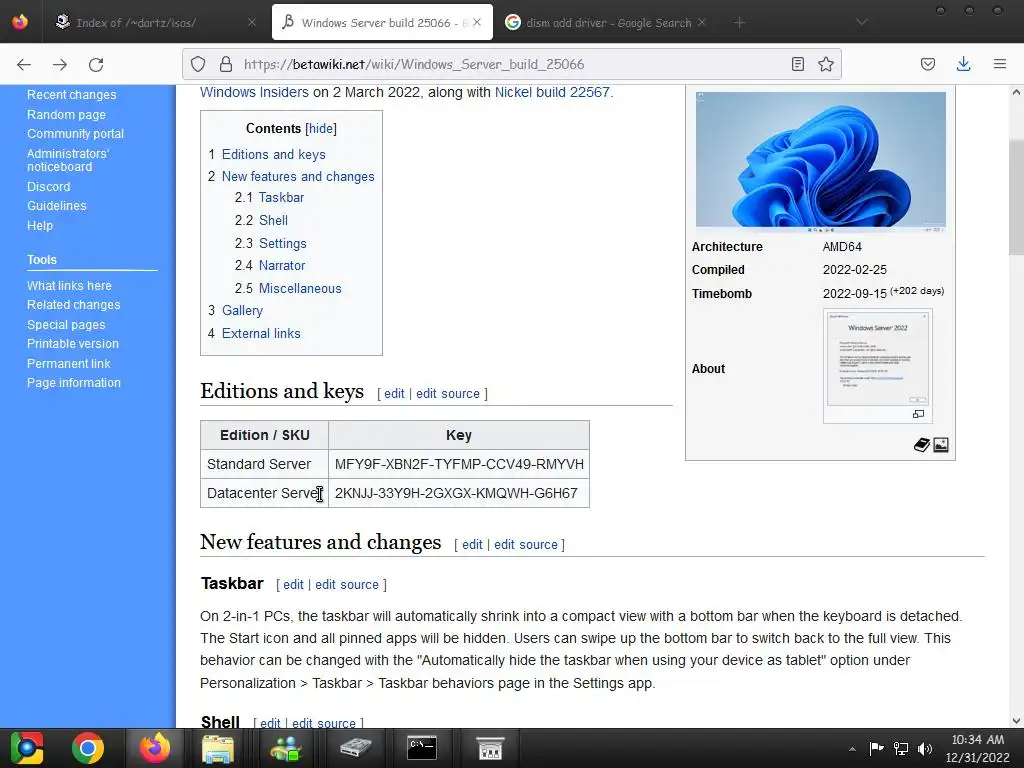Open the command prompt taskbar icon
Viewport: 1024px width, 768px height.
coord(422,748)
